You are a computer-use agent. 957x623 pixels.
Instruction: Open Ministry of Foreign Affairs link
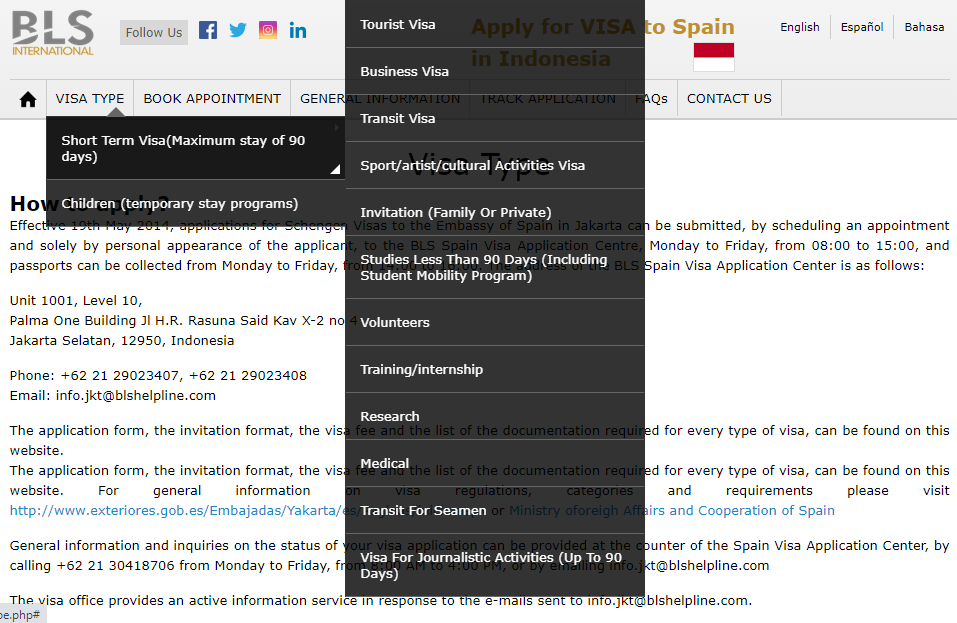click(x=672, y=510)
